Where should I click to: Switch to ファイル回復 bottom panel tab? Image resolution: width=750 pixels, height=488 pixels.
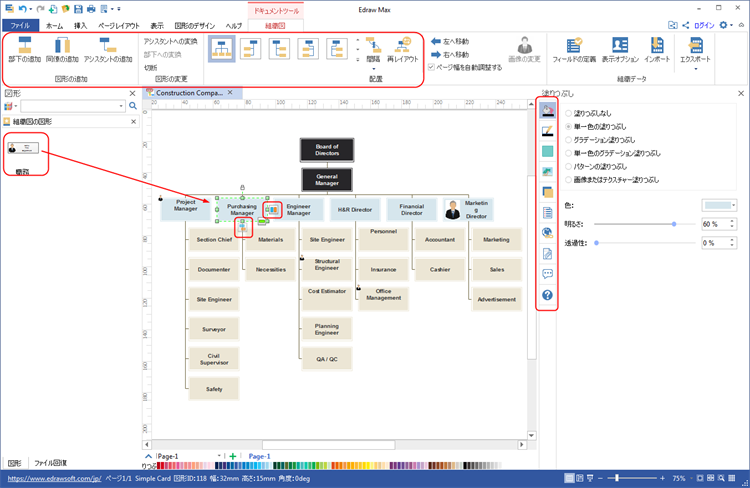pos(50,463)
